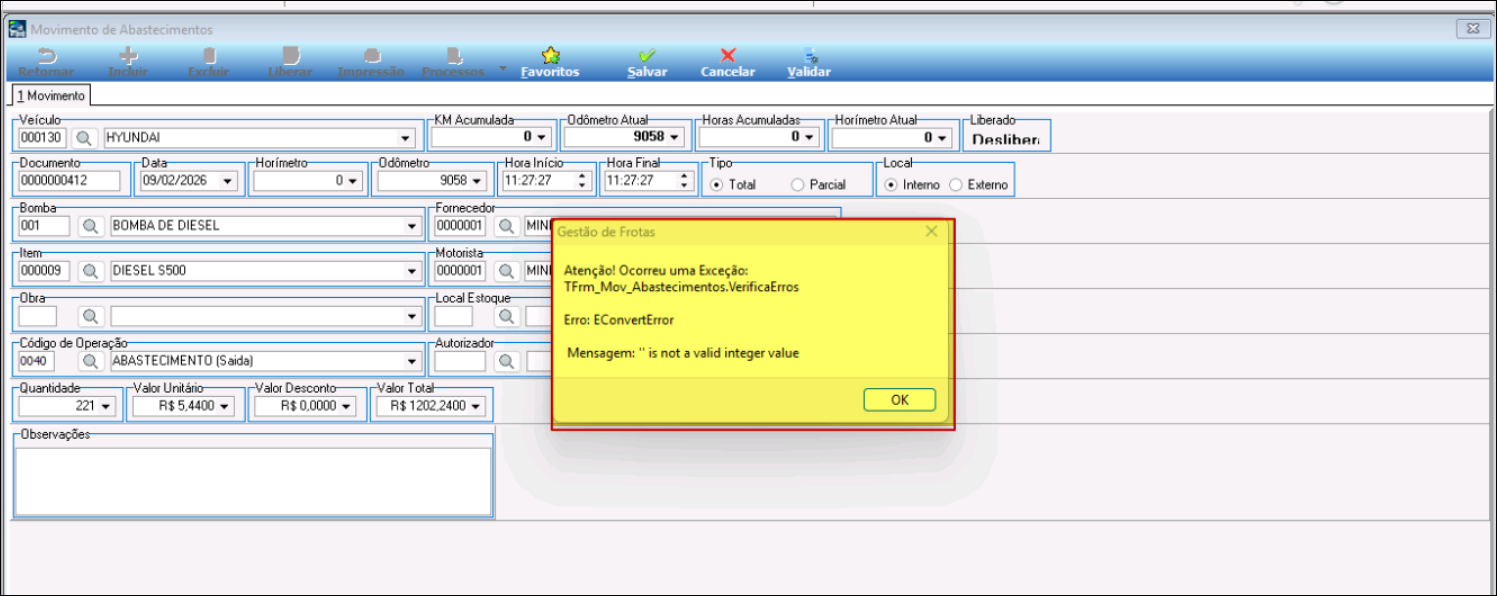Choose the Total tipo radio button

[716, 185]
